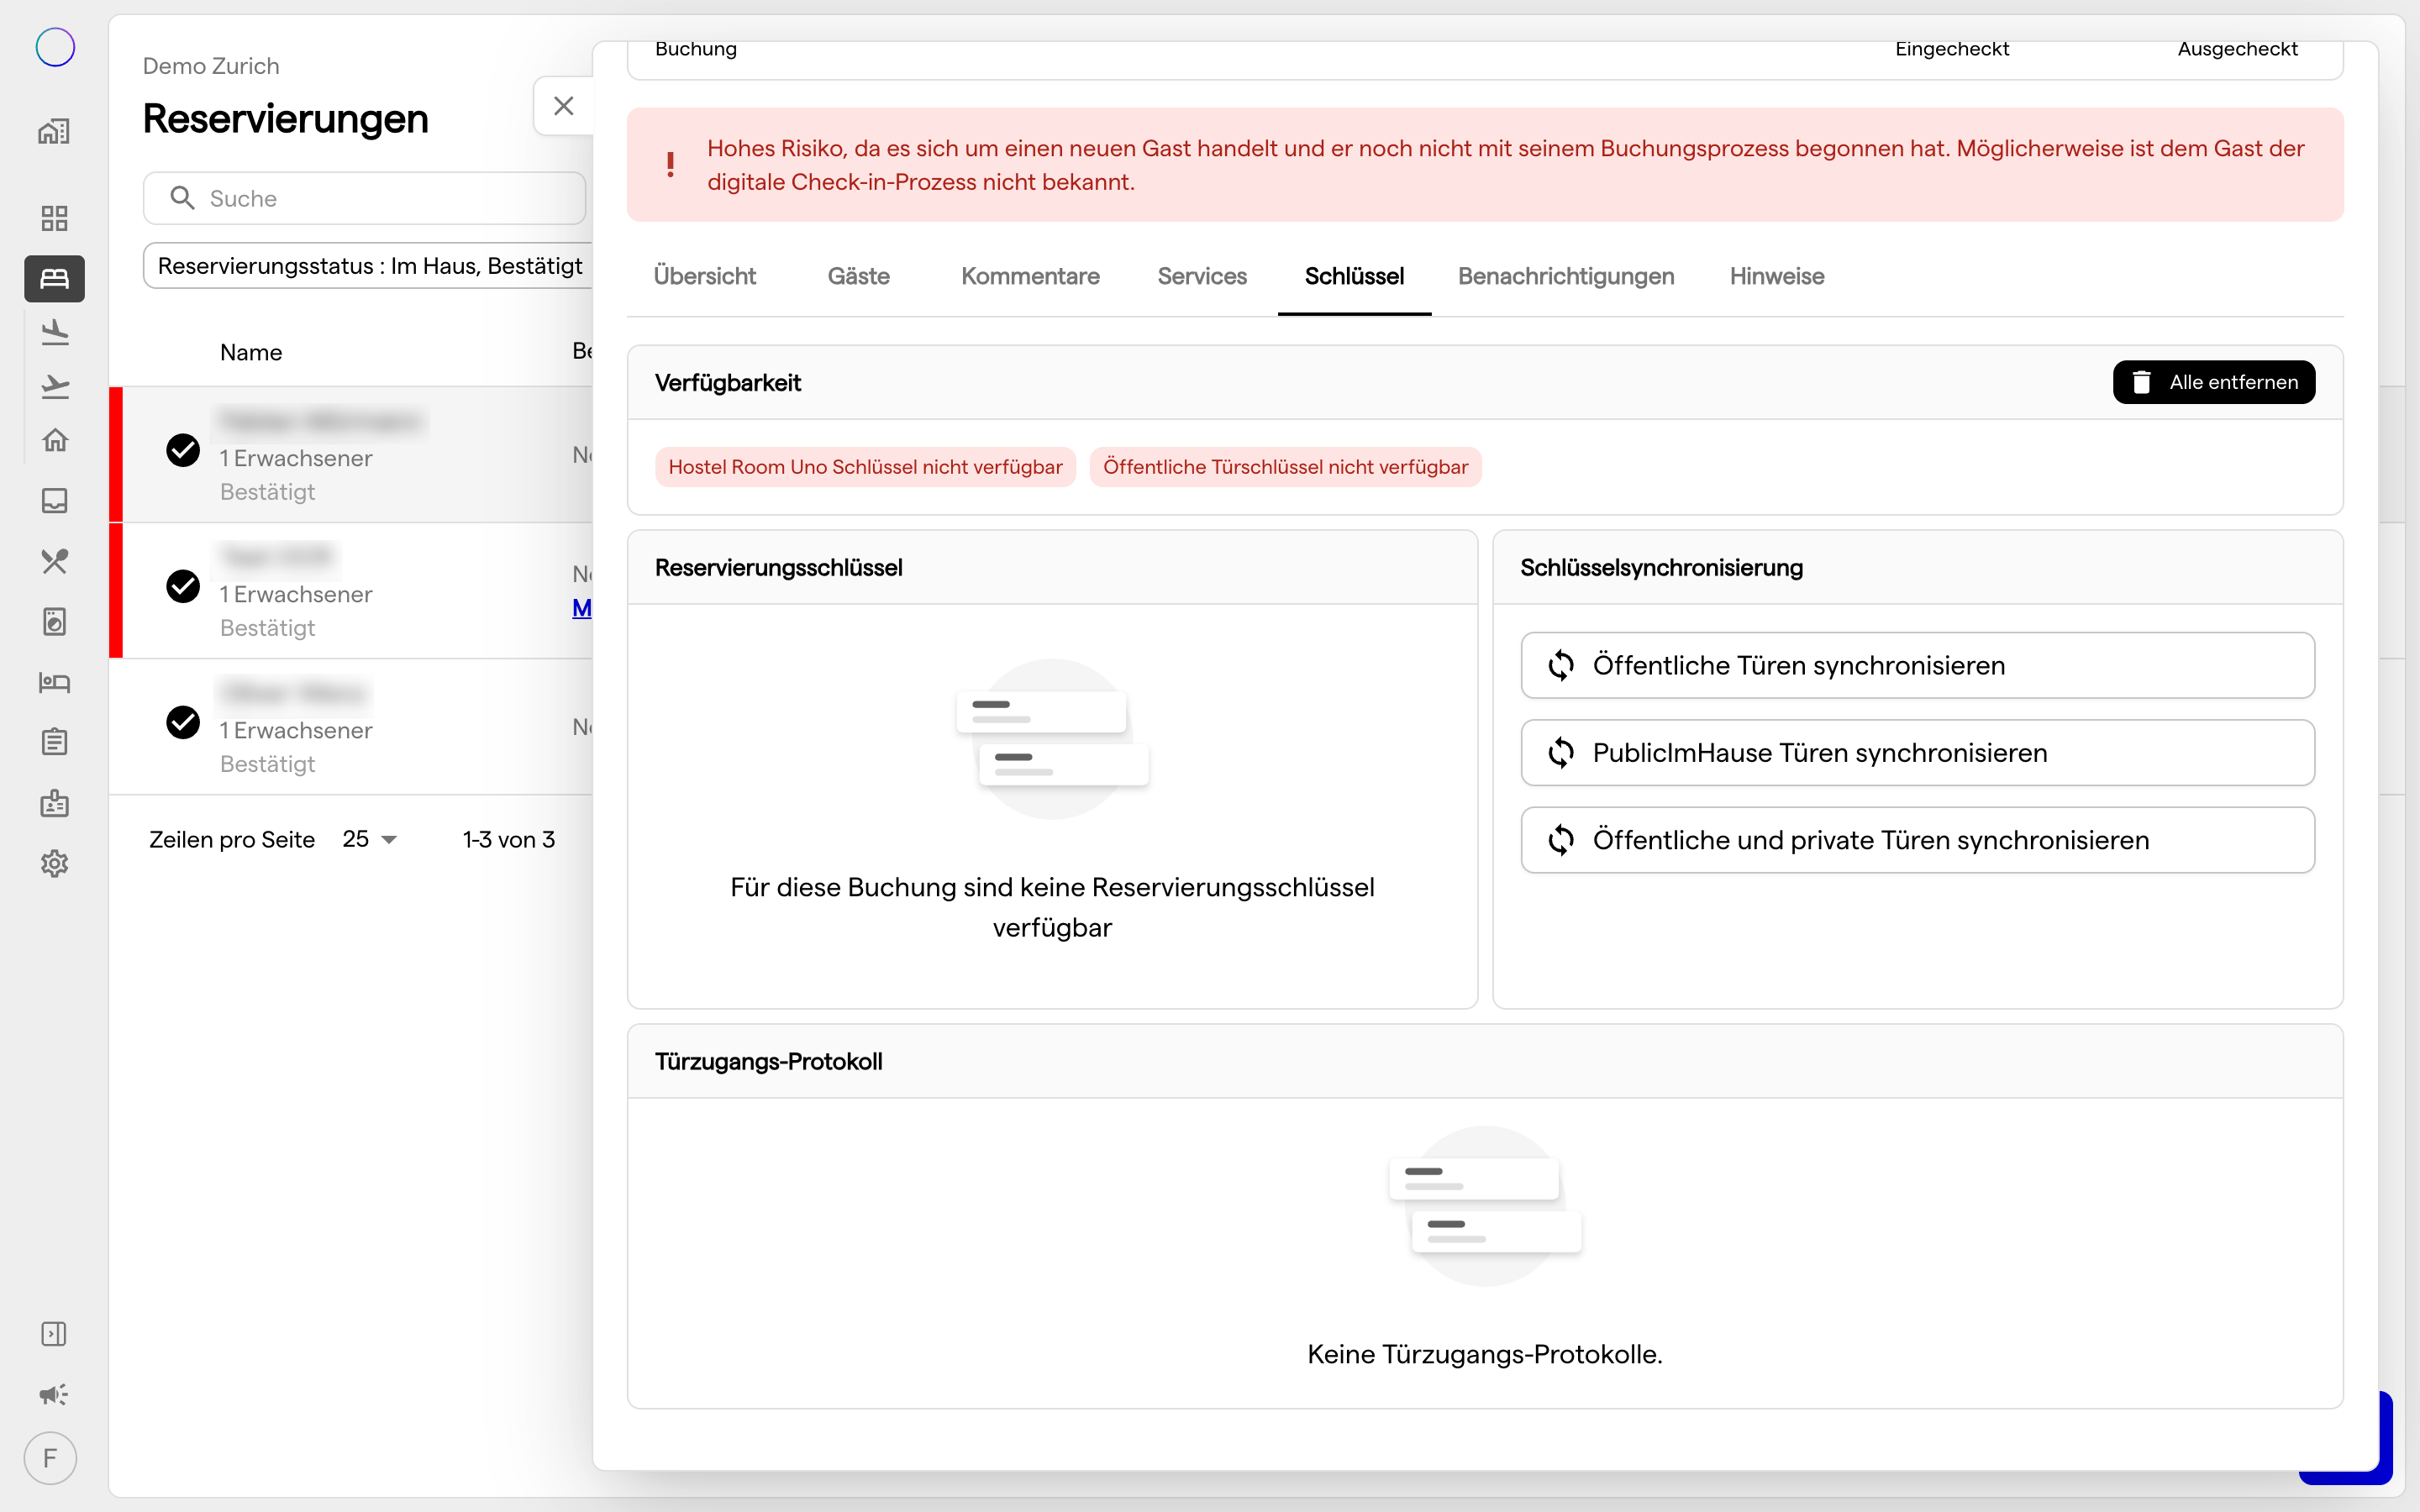Open the user avatar labeled F

tap(50, 1458)
